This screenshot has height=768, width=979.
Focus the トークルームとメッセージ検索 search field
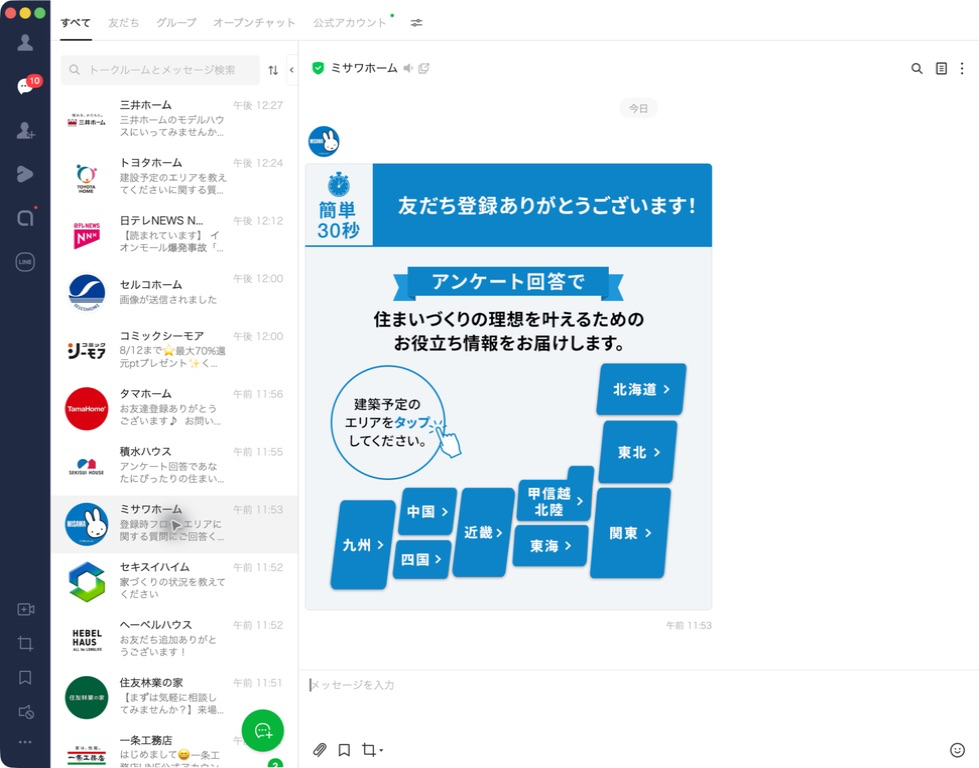160,70
